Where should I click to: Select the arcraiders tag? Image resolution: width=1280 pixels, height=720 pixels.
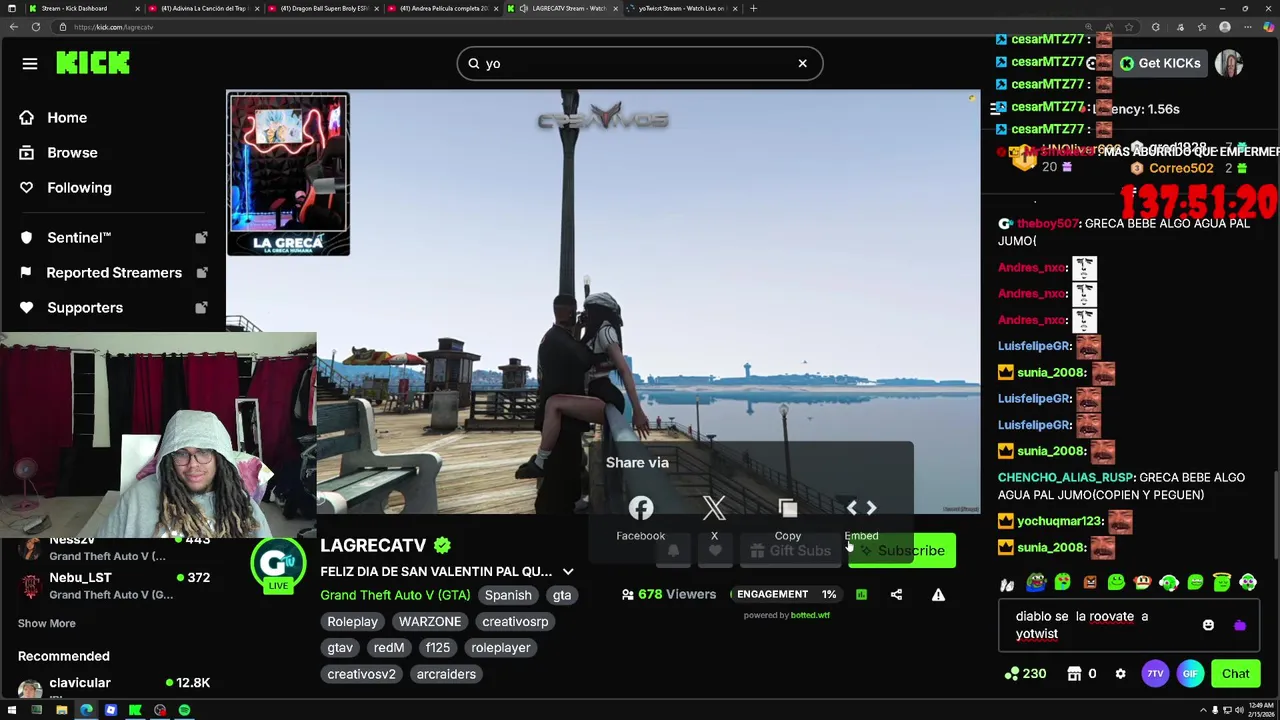click(x=446, y=674)
